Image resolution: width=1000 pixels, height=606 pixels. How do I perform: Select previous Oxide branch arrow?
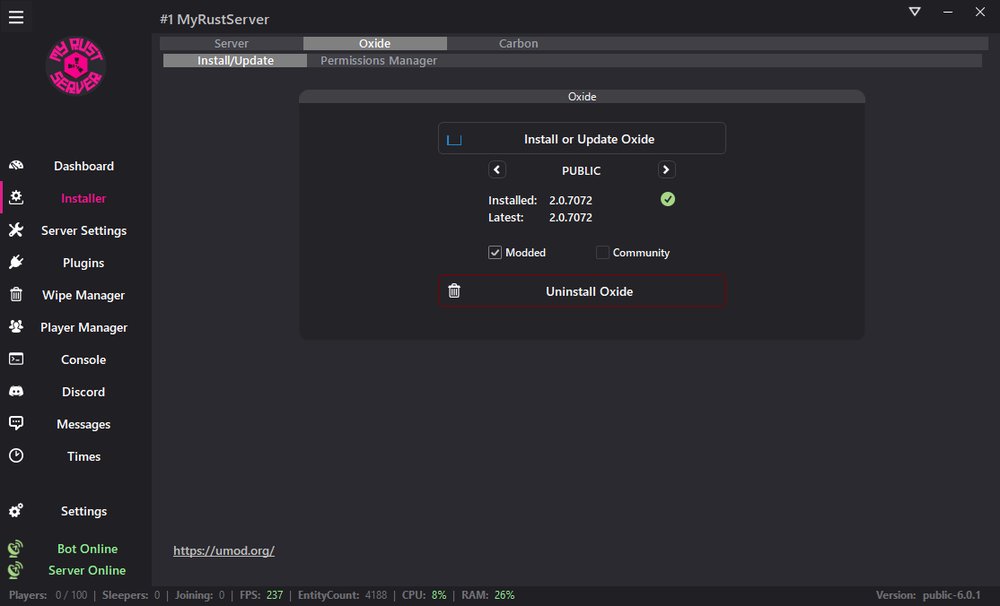pos(497,170)
